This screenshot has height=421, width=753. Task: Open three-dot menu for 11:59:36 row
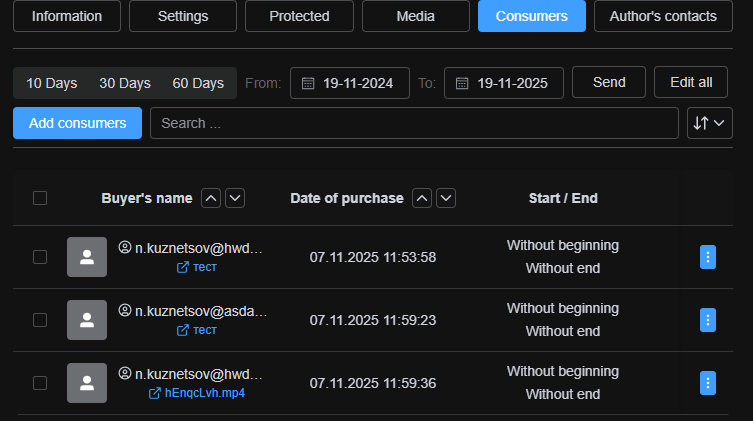707,383
